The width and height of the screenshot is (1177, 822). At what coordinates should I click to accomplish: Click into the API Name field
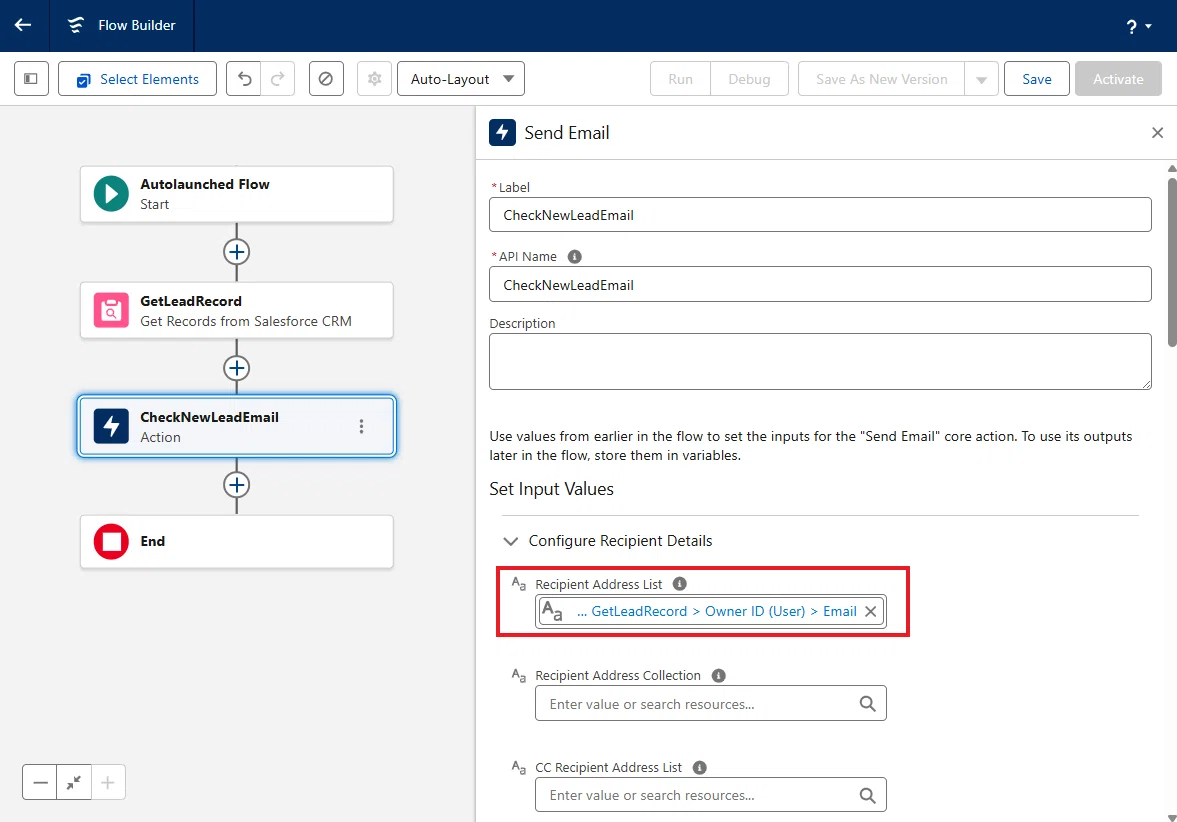820,285
